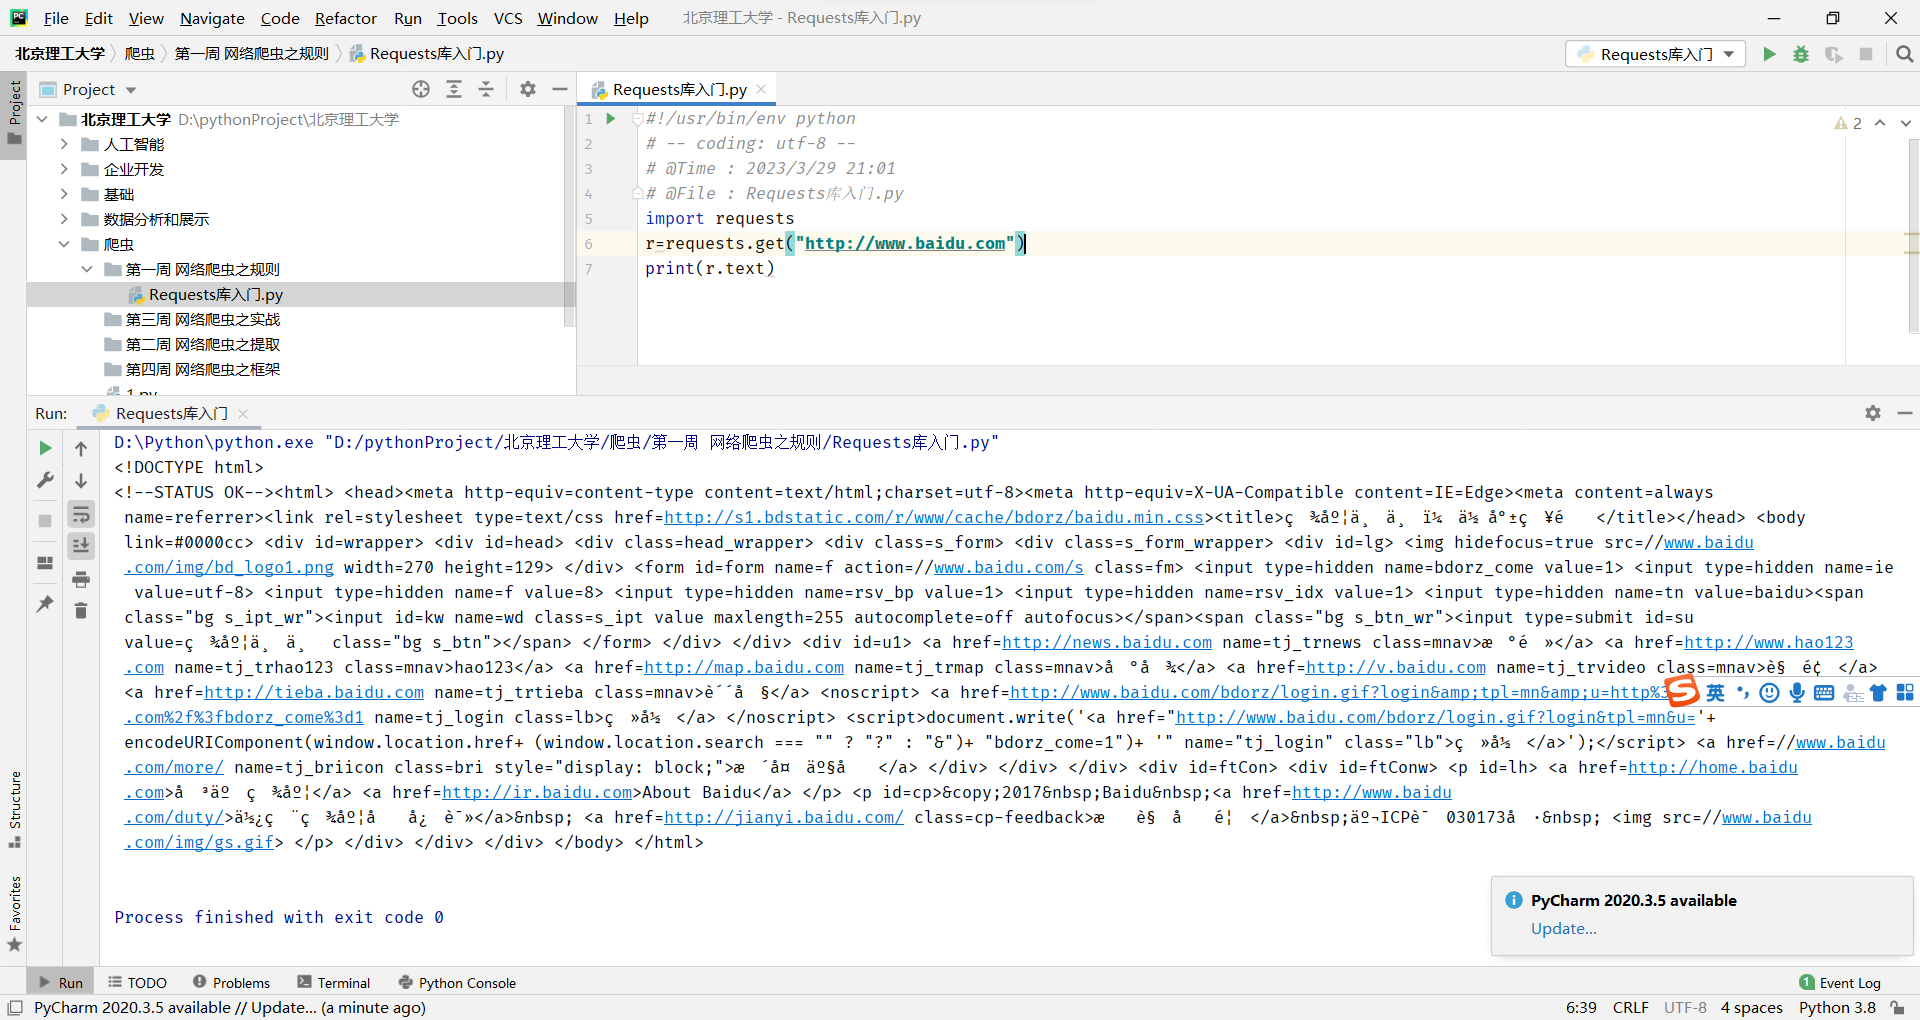Close the Requests库入门.py editor tab
Image resolution: width=1920 pixels, height=1020 pixels.
coord(761,89)
